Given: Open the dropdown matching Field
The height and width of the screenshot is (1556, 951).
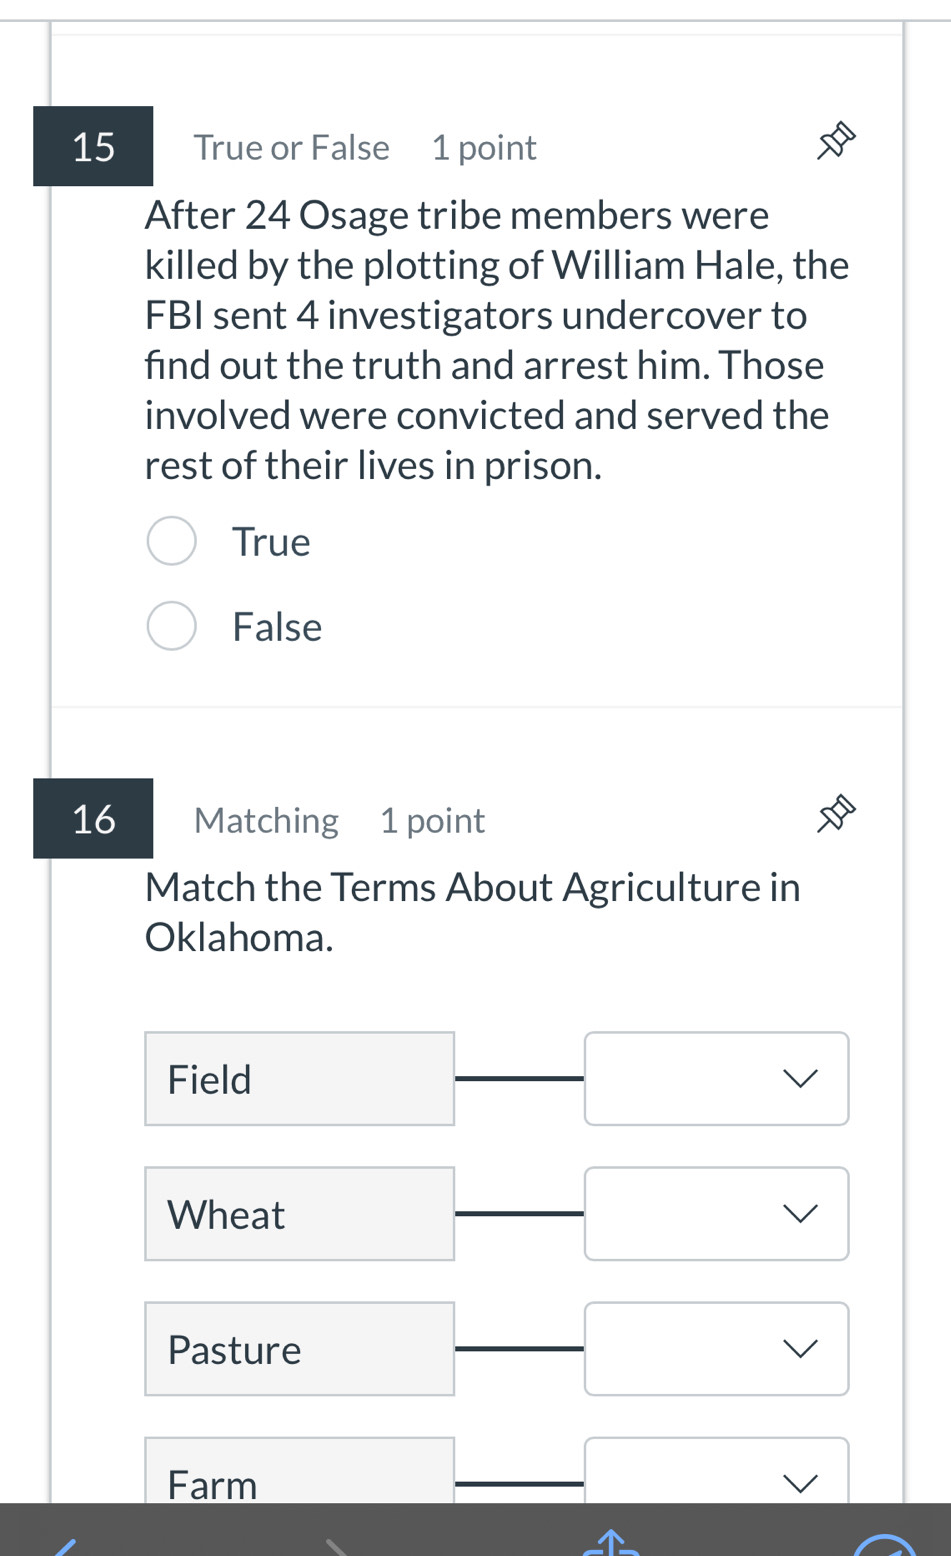Looking at the screenshot, I should click(716, 1079).
